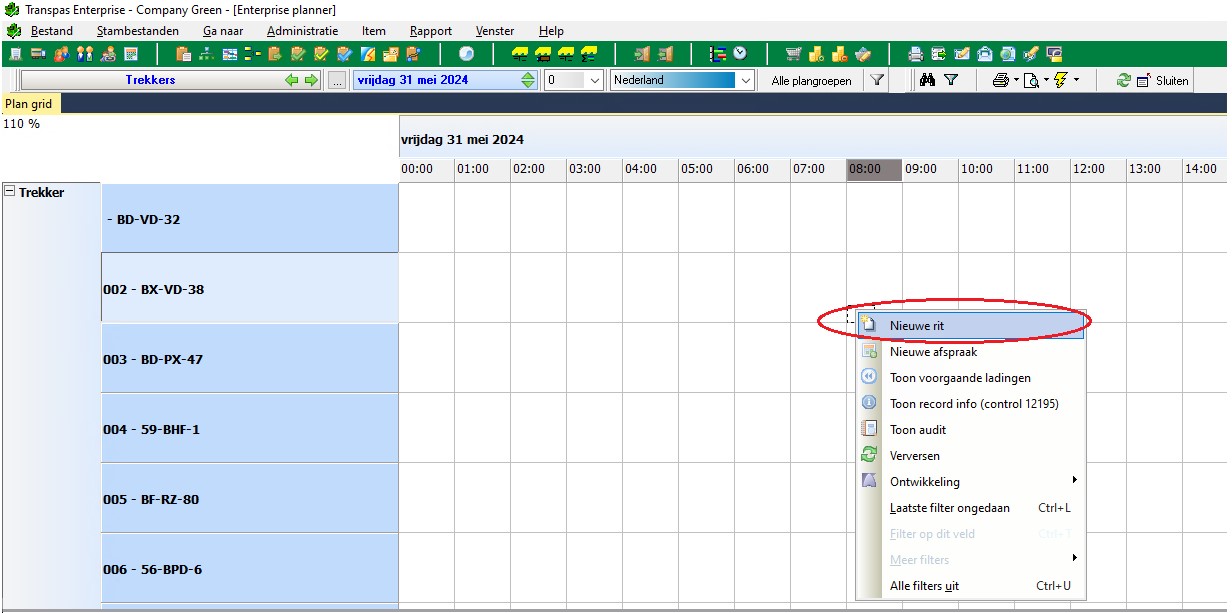Screen dimensions: 1232x613
Task: Collapse the Trekker group in the left panel
Action: (x=8, y=192)
